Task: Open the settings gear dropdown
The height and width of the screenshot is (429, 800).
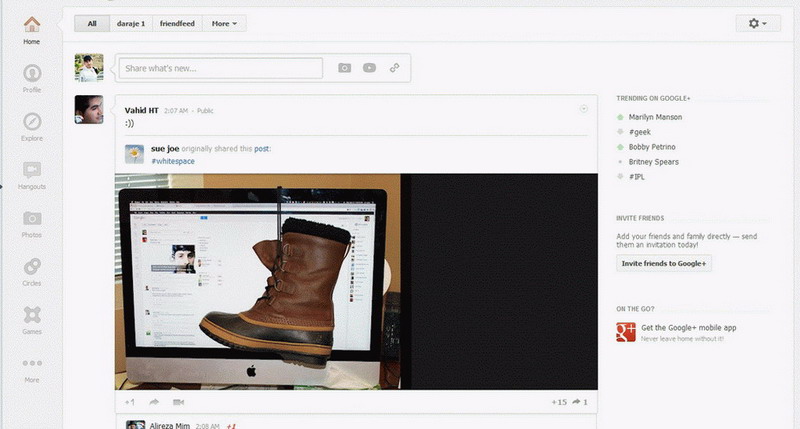Action: click(x=758, y=23)
